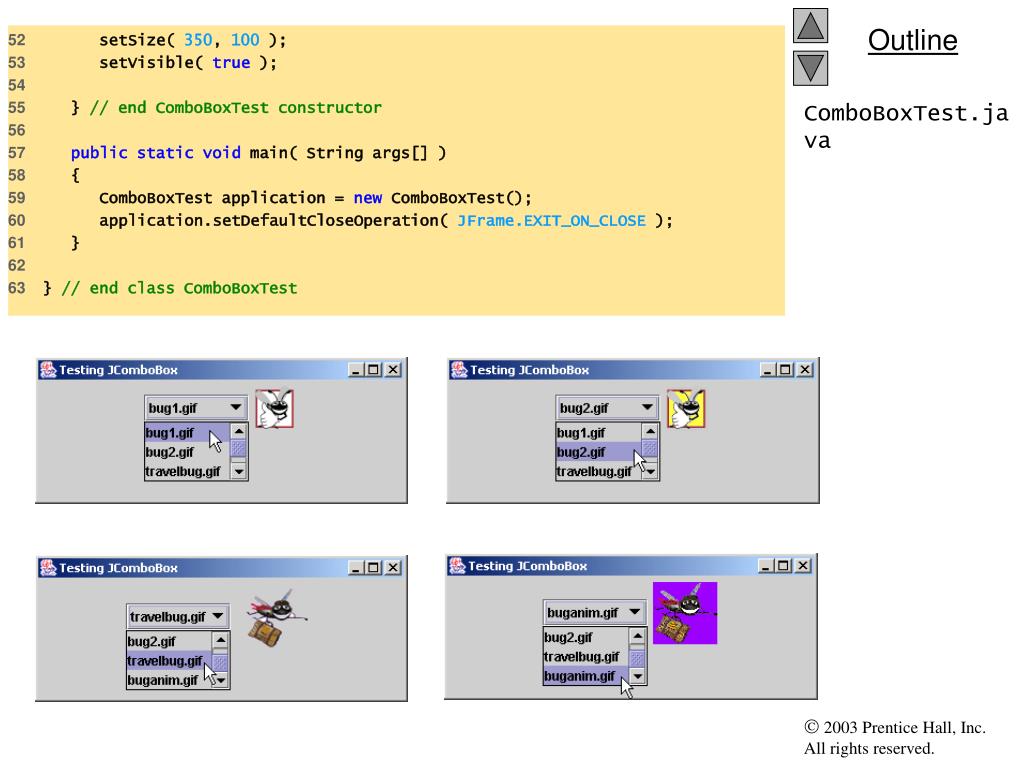
Task: Minimize the travelbug.gif Testing JComboBox window
Action: [356, 568]
